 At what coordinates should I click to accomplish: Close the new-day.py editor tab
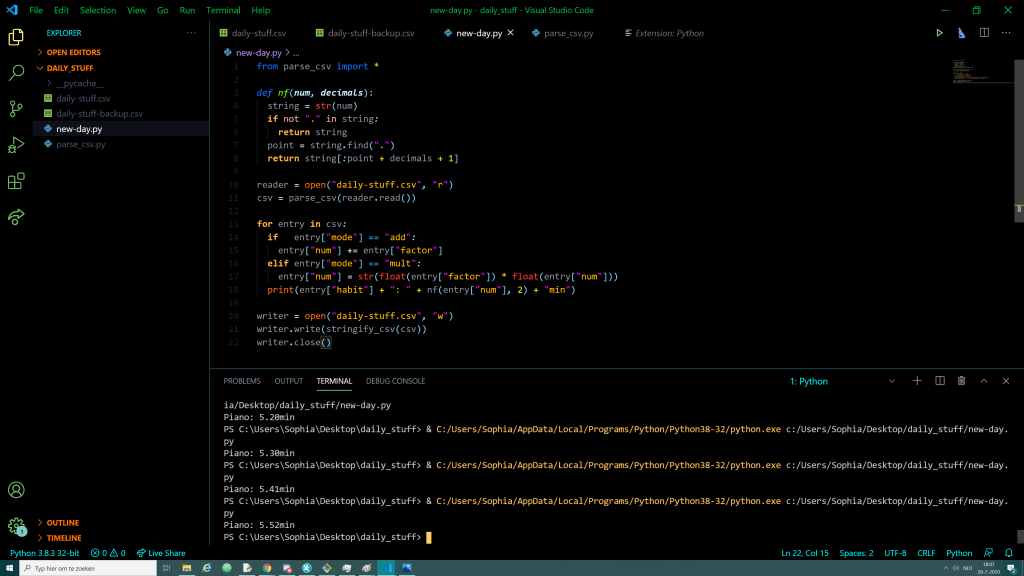[x=510, y=33]
